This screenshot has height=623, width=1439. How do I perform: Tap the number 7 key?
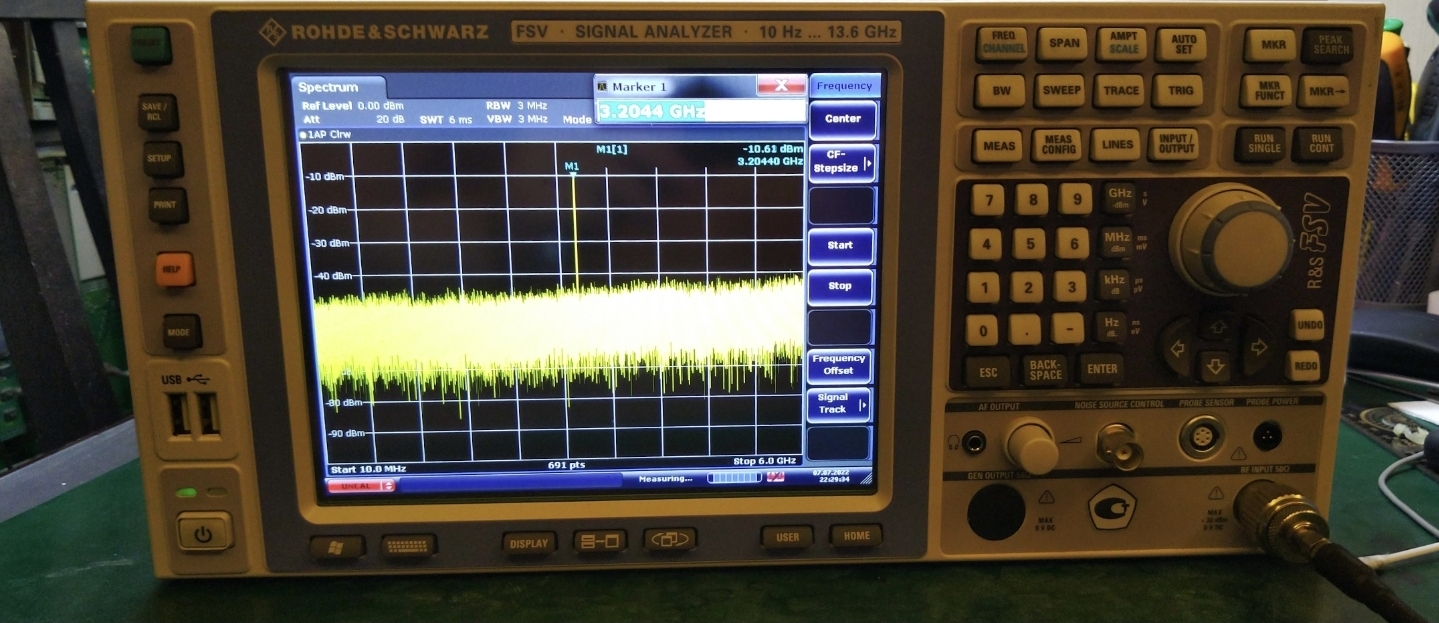click(988, 199)
